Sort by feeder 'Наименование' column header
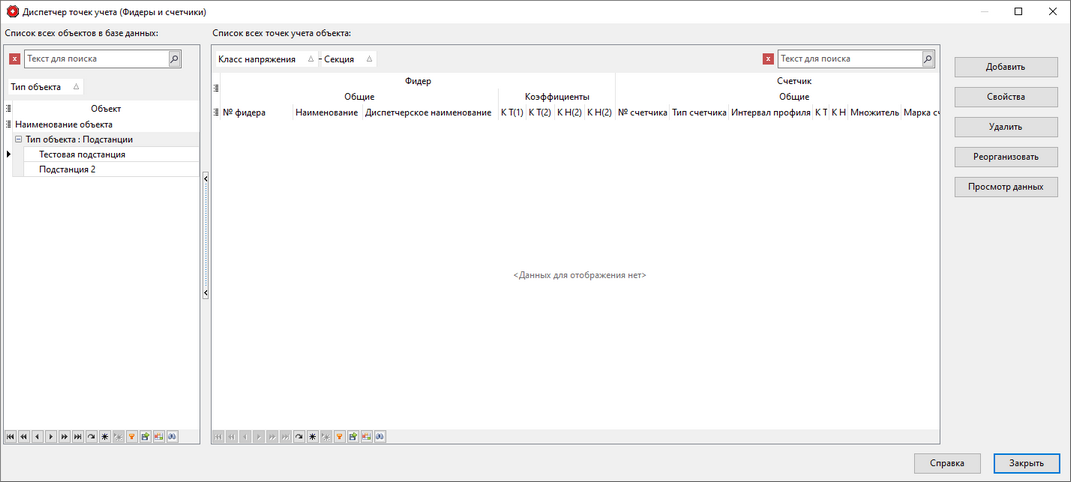1071x482 pixels. [x=327, y=113]
